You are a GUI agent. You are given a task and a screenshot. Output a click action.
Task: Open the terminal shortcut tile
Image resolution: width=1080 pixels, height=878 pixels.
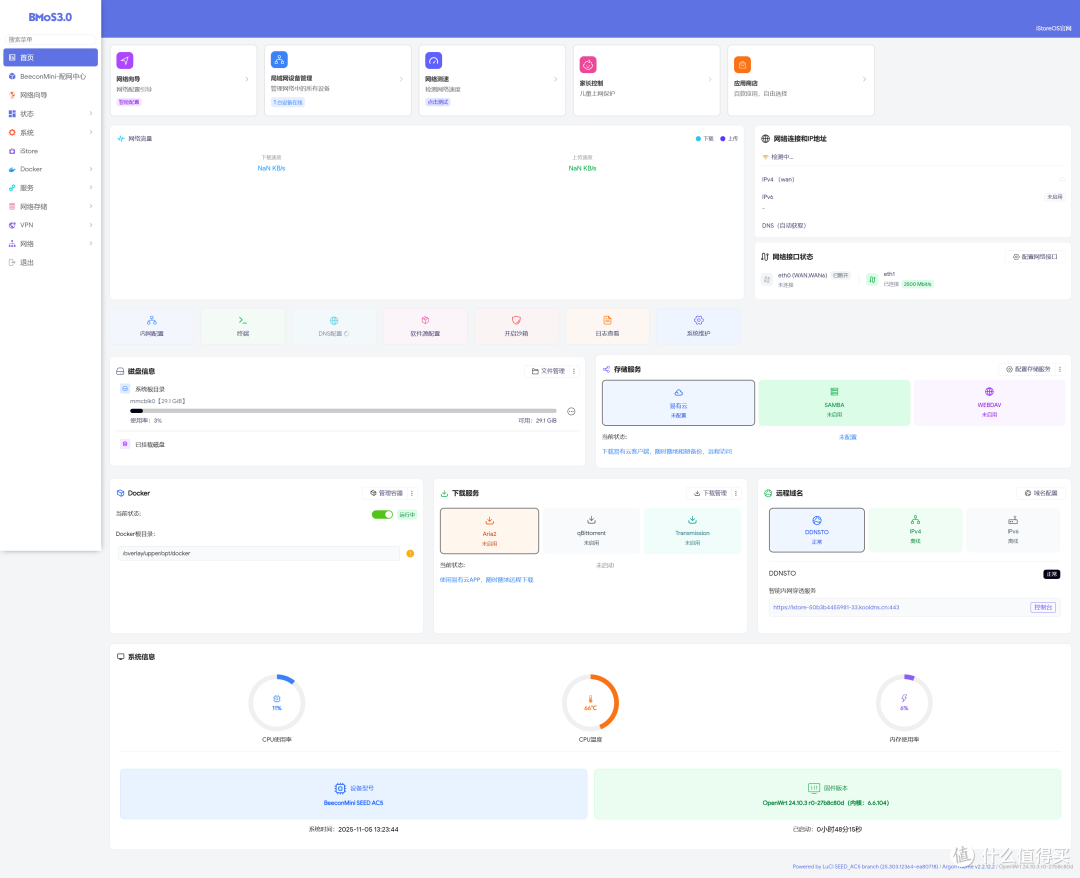tap(242, 326)
